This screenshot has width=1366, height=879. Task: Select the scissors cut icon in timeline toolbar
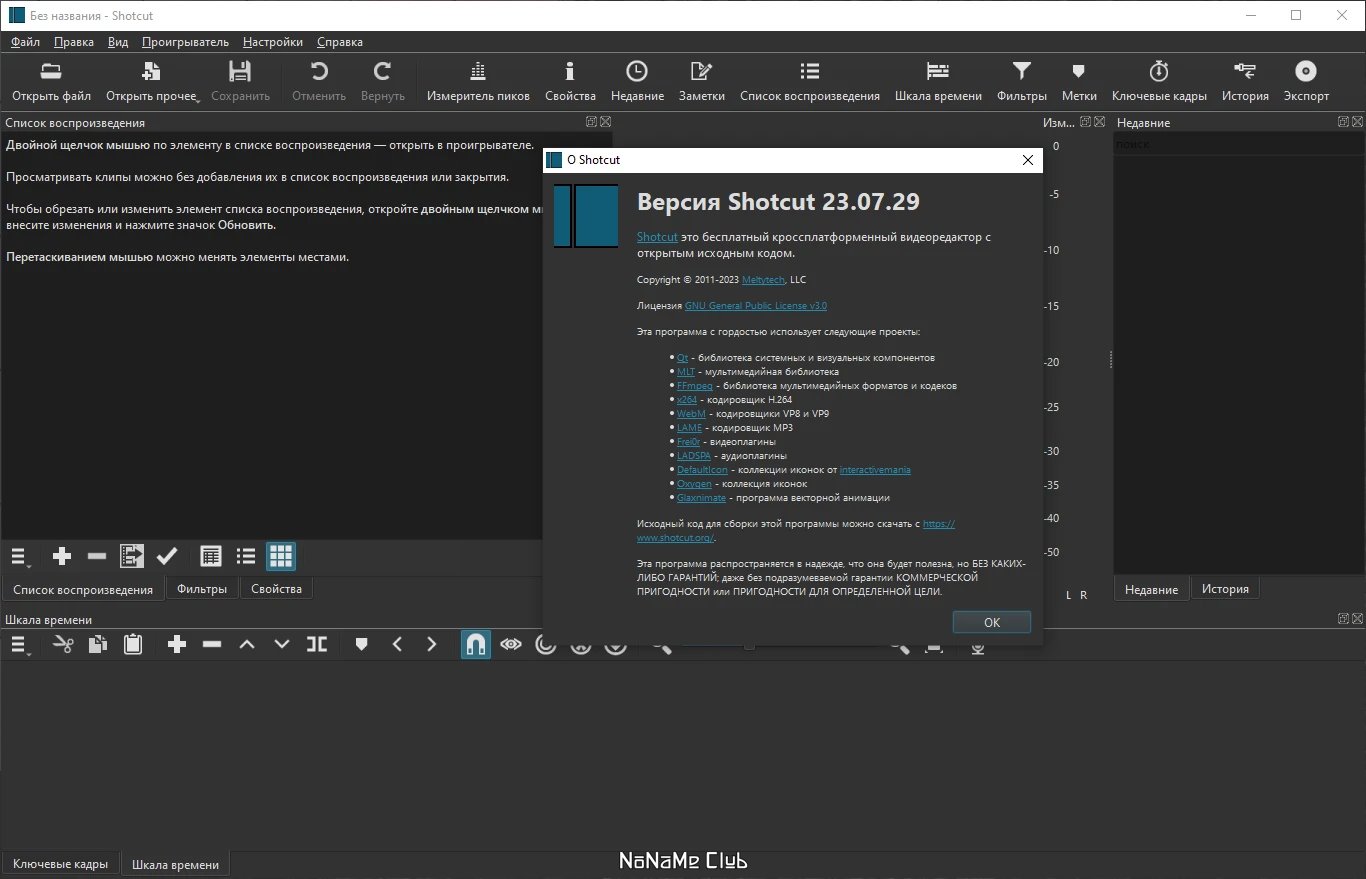(x=63, y=645)
